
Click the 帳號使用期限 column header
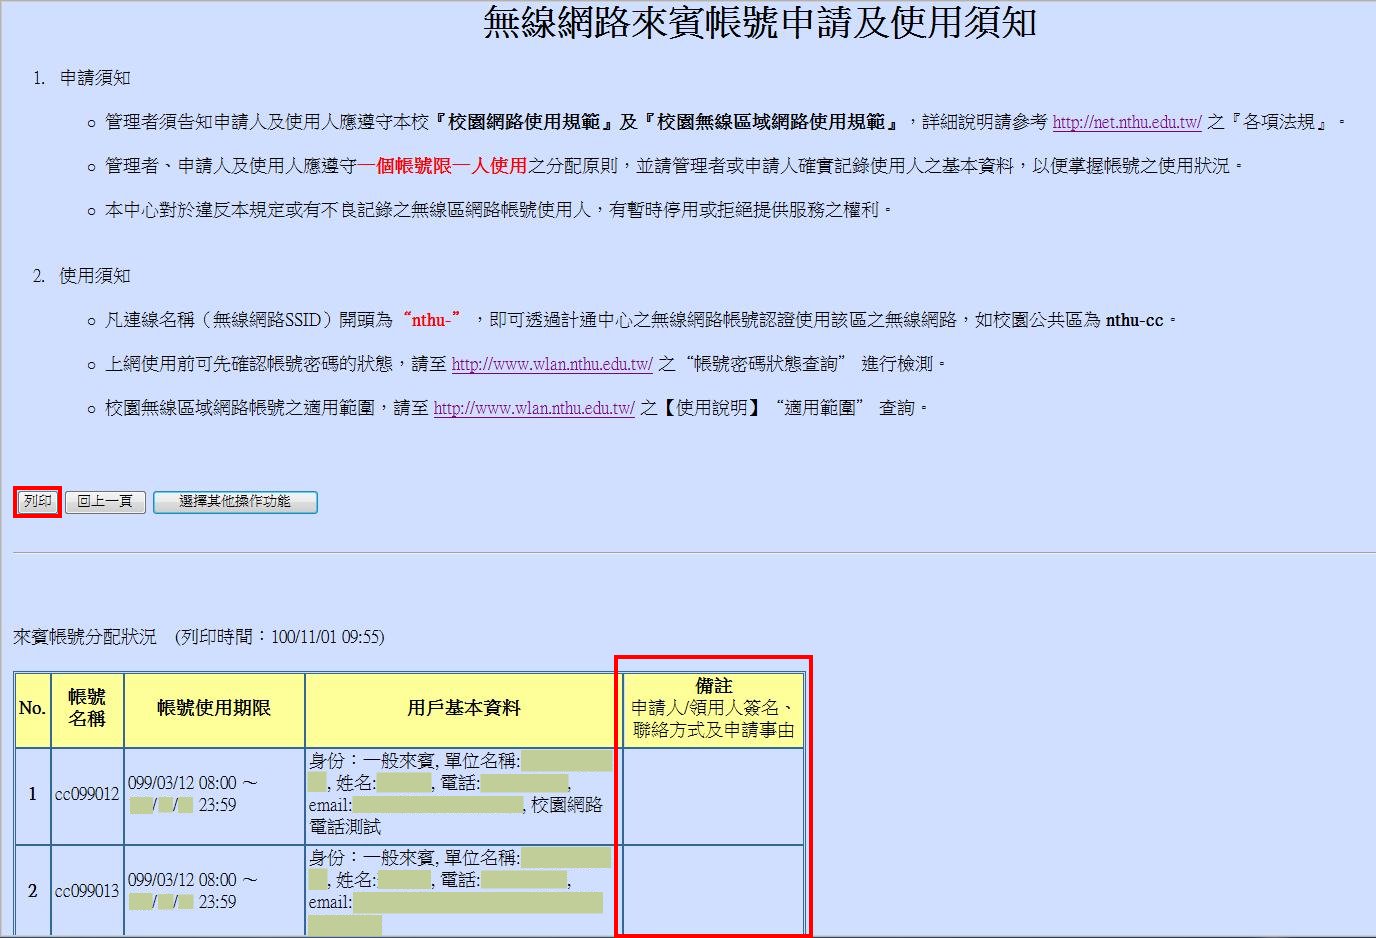point(214,709)
